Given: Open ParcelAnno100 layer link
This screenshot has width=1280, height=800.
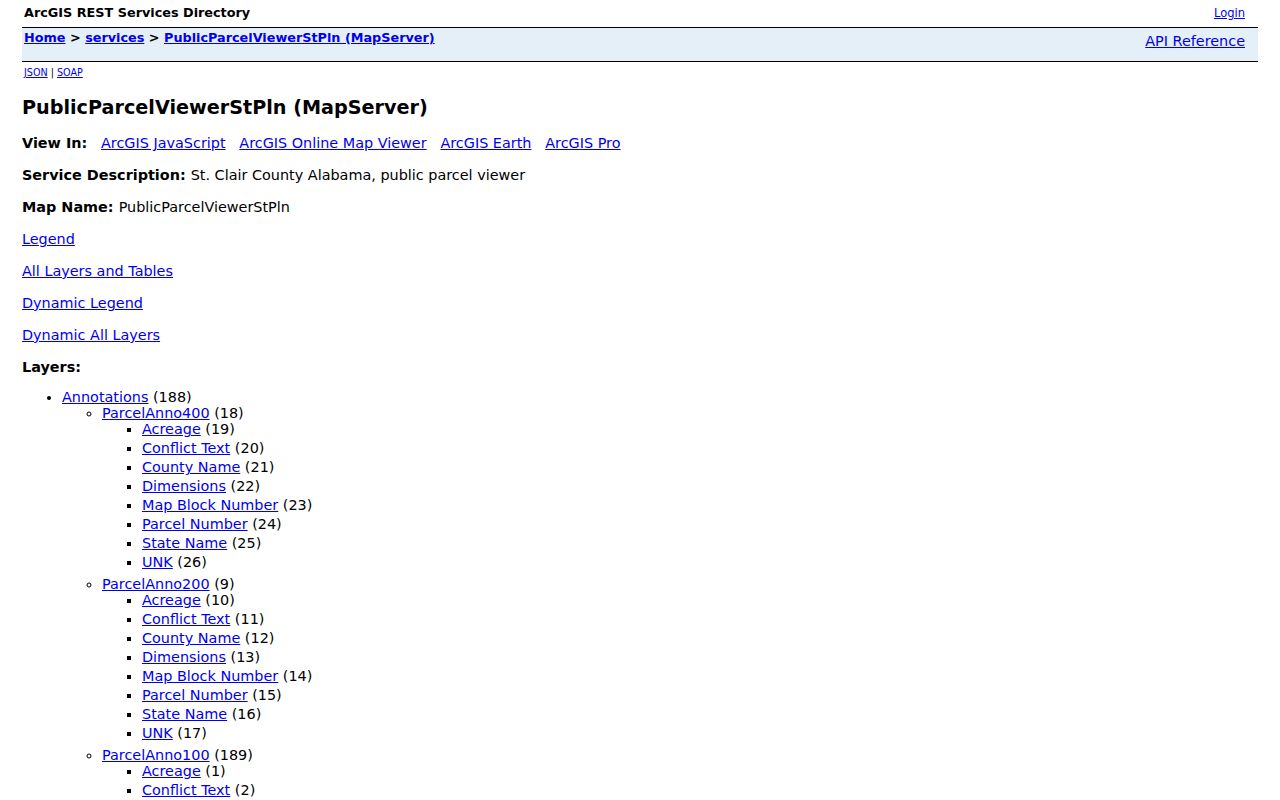Looking at the screenshot, I should click(156, 755).
